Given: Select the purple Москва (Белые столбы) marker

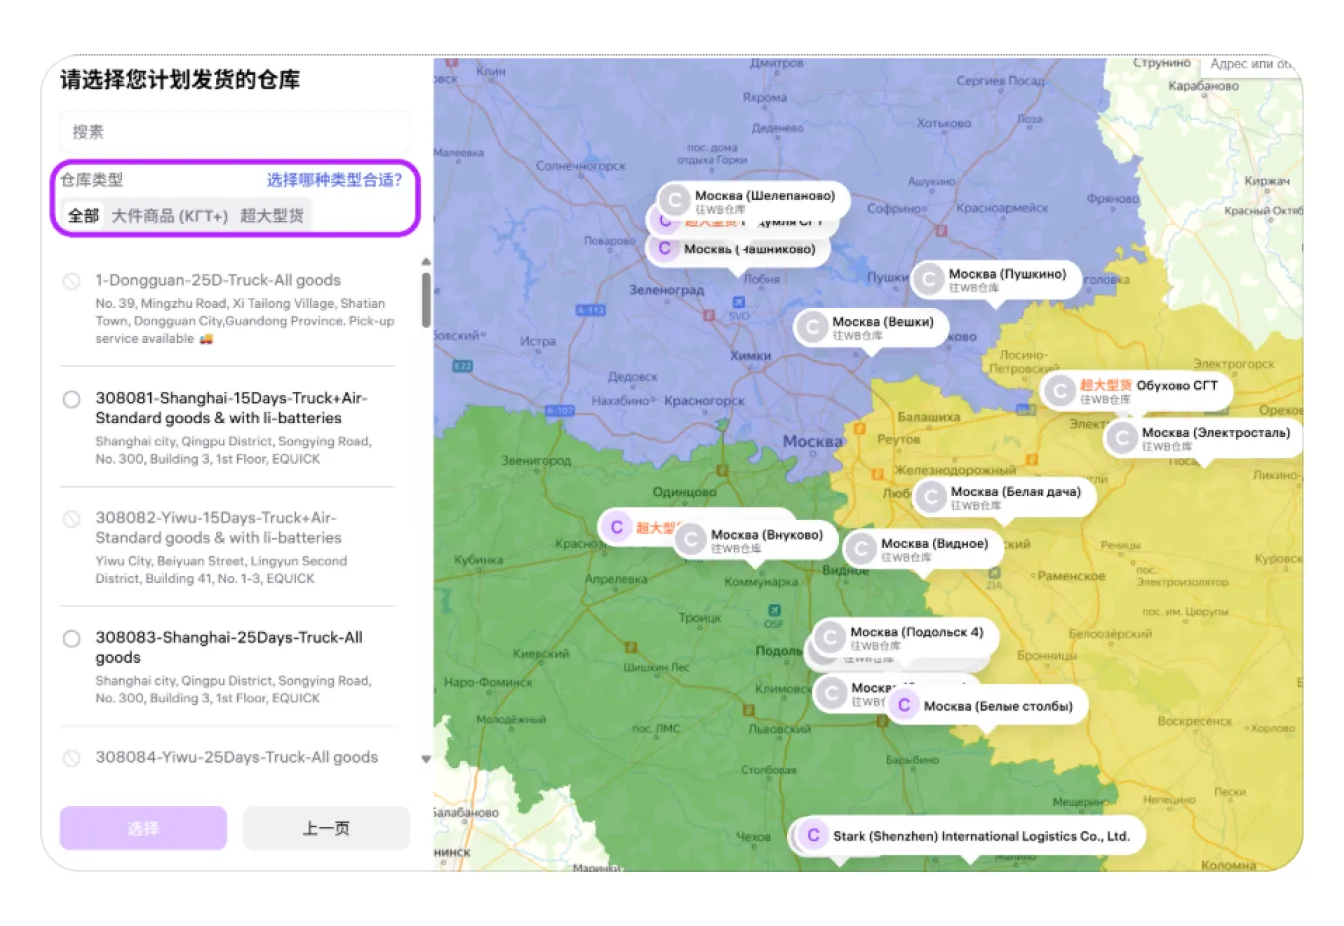Looking at the screenshot, I should coord(904,705).
